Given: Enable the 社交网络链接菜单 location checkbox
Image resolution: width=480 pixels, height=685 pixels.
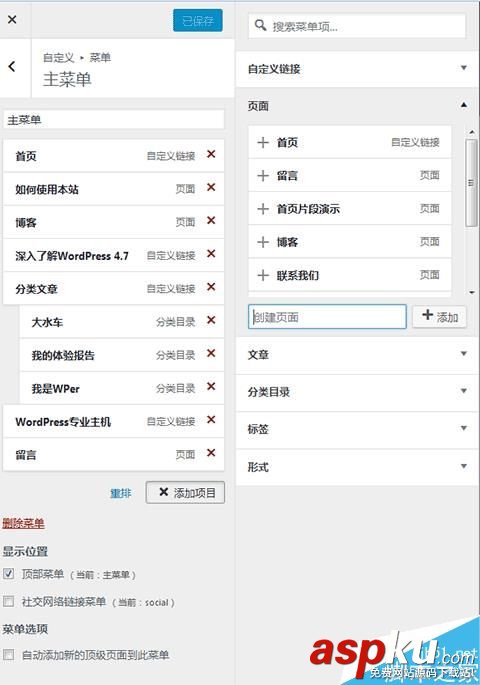Looking at the screenshot, I should 8,602.
